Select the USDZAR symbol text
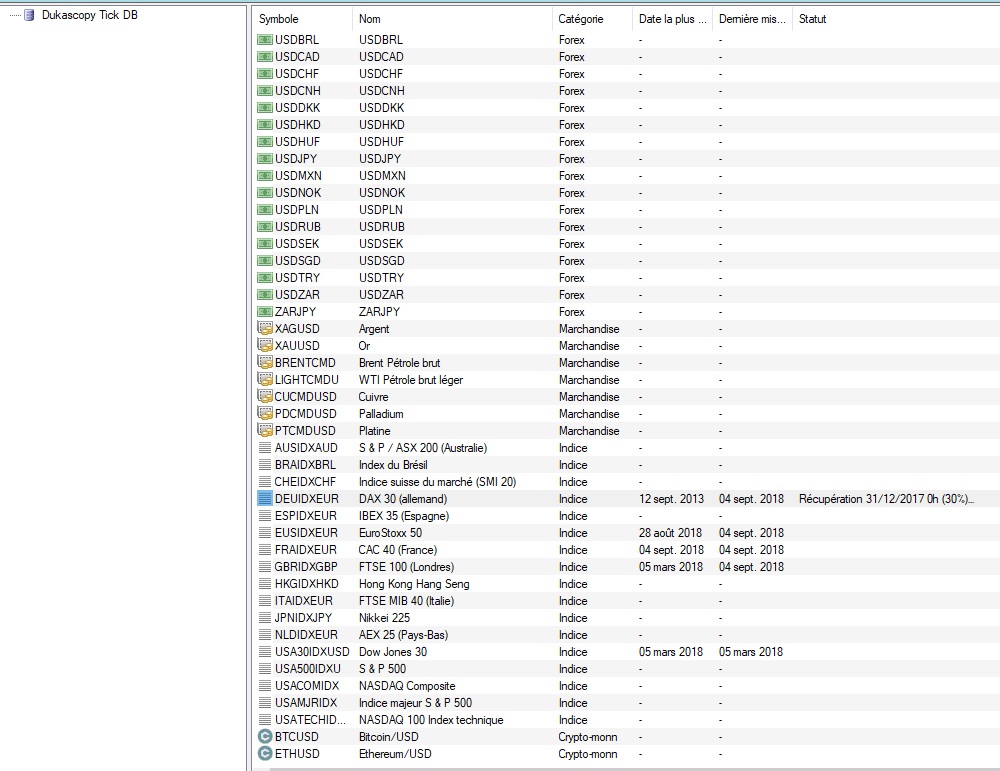Image resolution: width=1000 pixels, height=771 pixels. click(x=297, y=295)
